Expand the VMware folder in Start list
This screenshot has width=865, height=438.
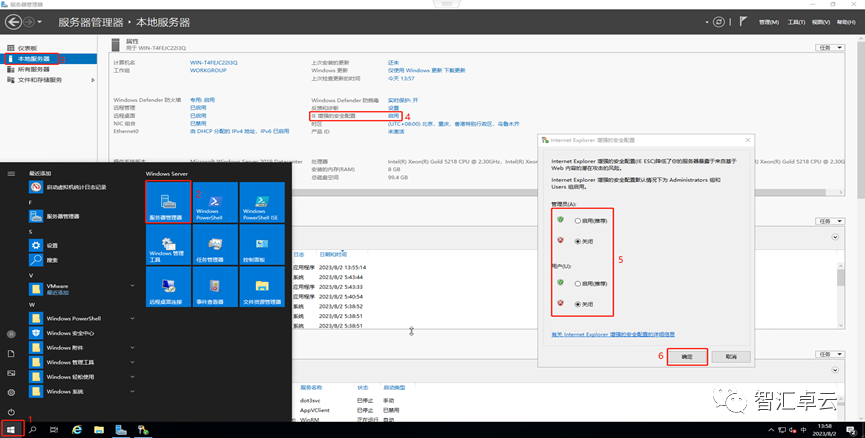tap(132, 286)
